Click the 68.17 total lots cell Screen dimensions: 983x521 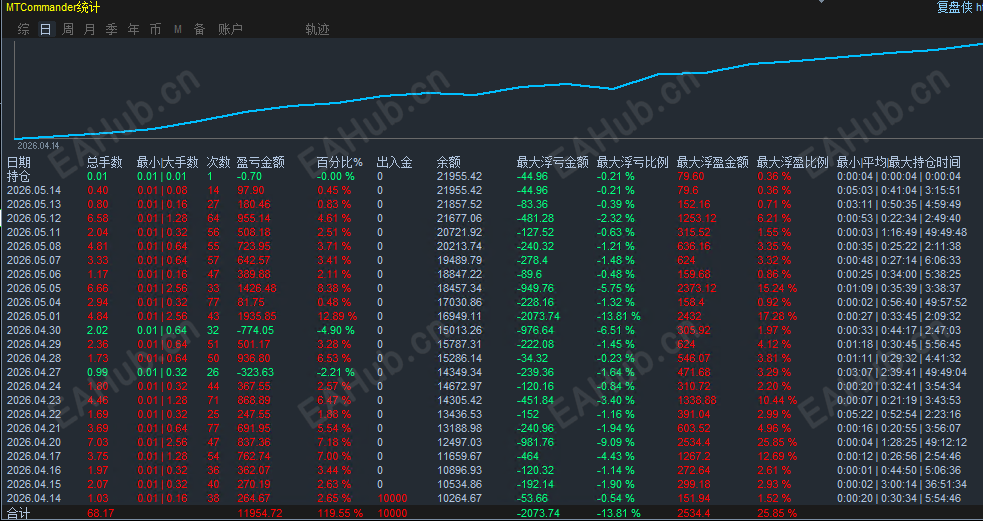point(99,513)
